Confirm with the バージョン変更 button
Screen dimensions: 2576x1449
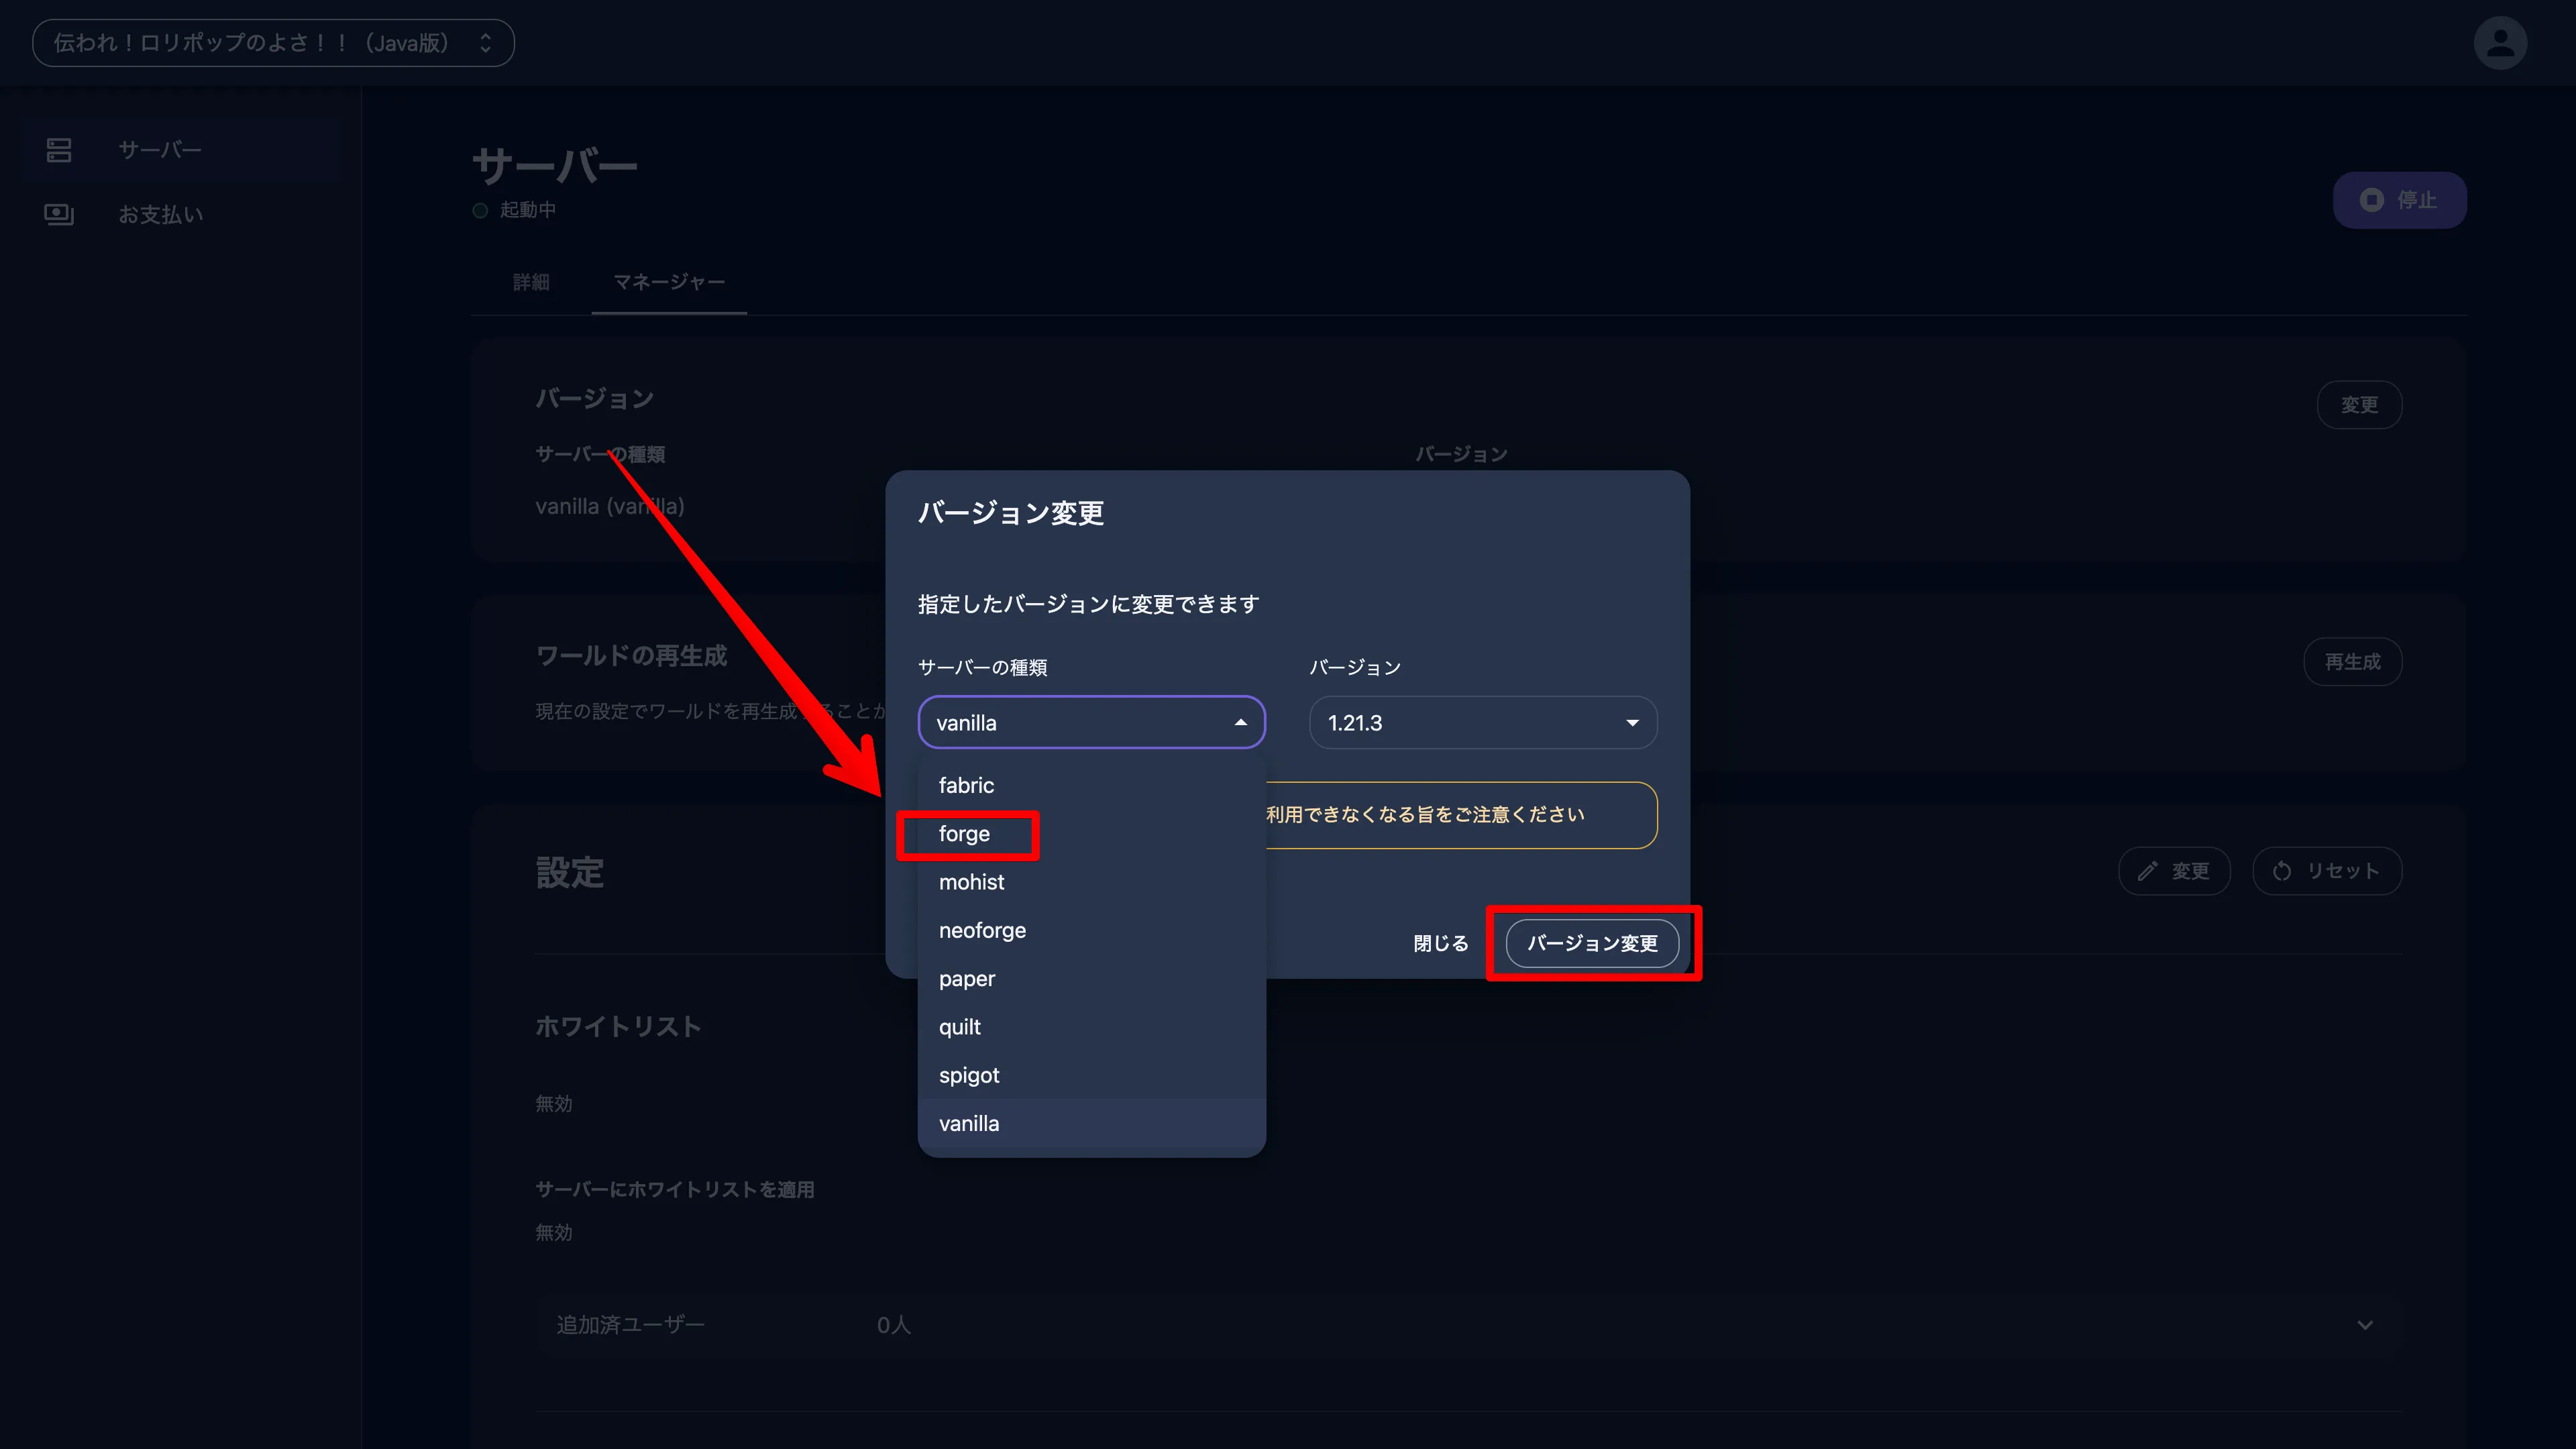(1592, 943)
